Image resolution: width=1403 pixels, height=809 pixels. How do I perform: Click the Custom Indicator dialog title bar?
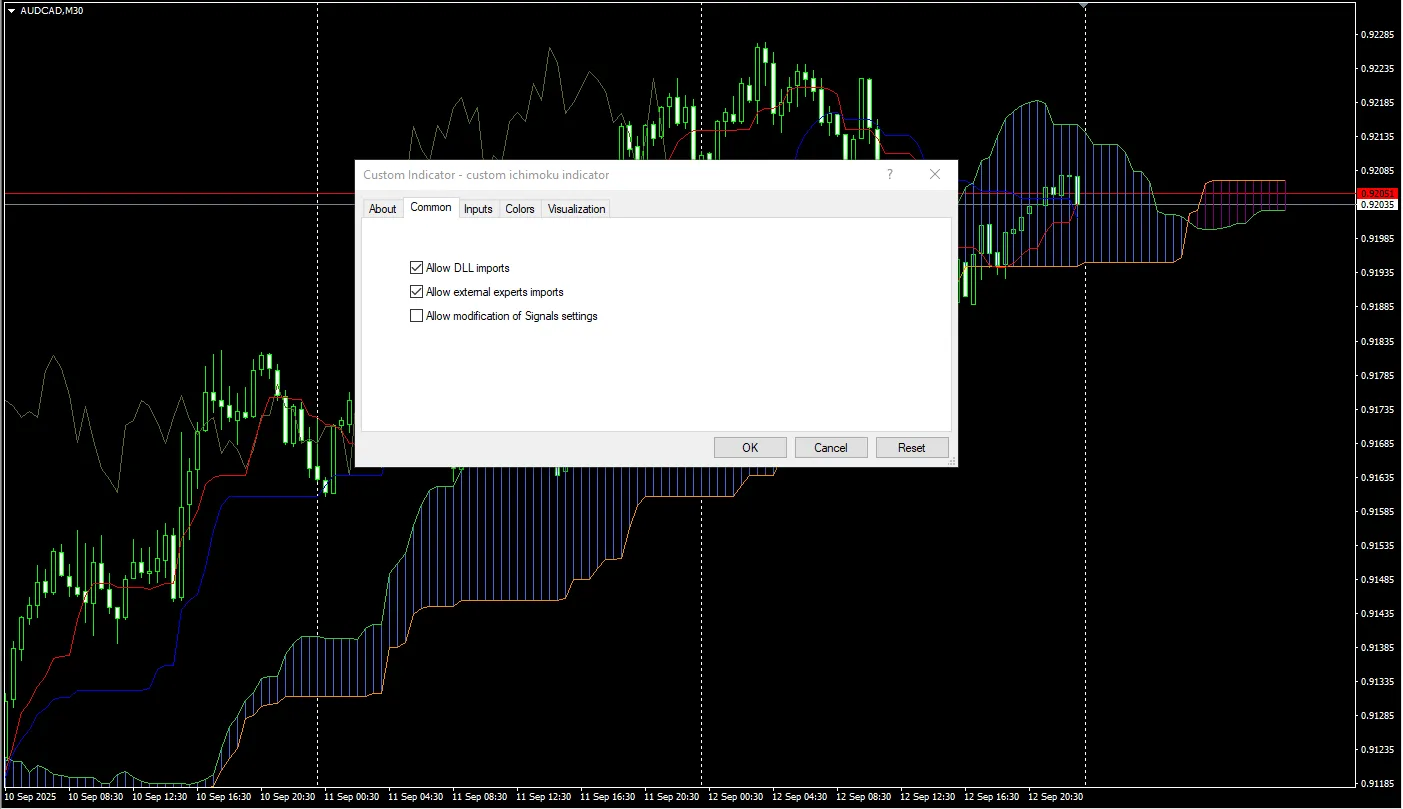pos(600,174)
